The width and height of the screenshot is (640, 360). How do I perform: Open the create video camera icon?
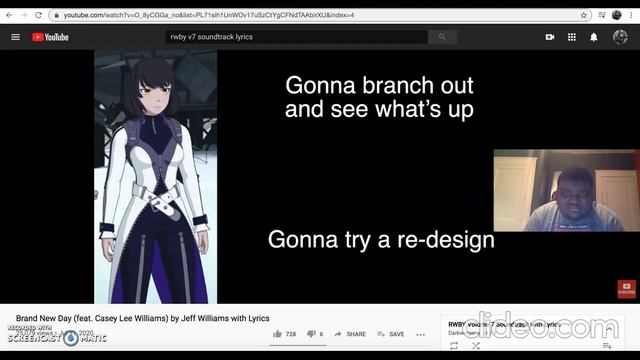click(x=550, y=37)
